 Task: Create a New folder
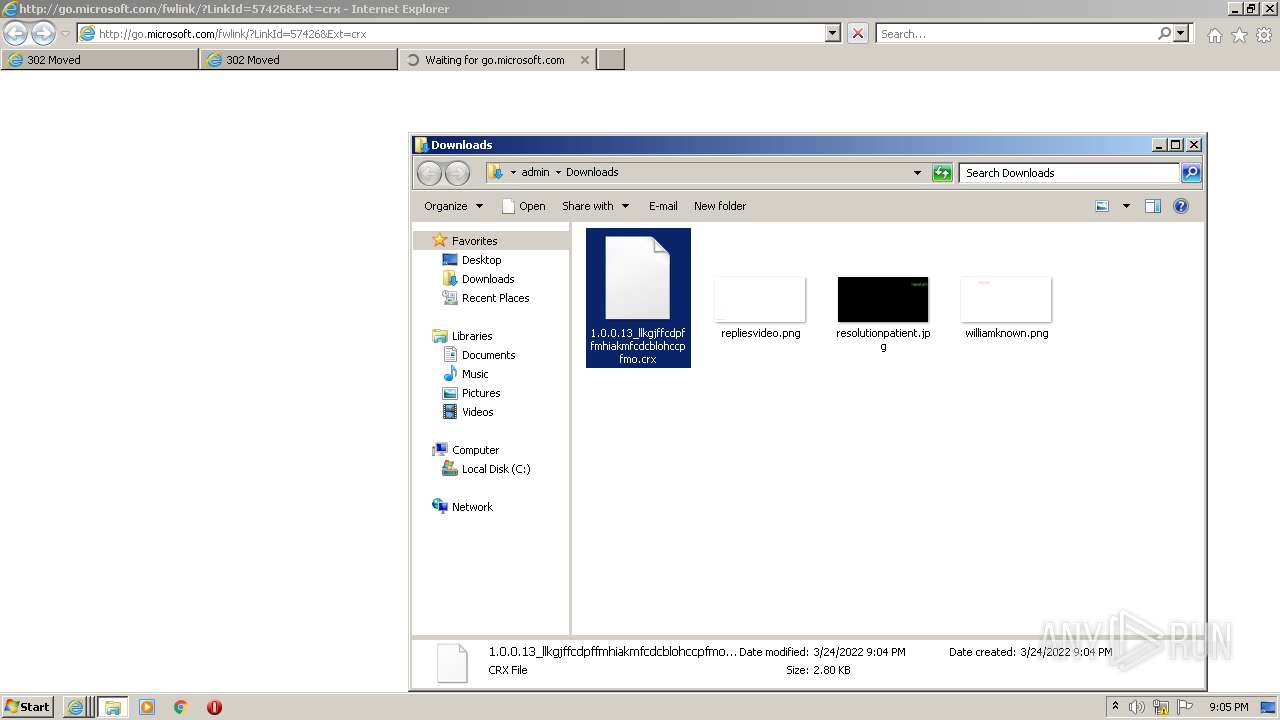[720, 206]
